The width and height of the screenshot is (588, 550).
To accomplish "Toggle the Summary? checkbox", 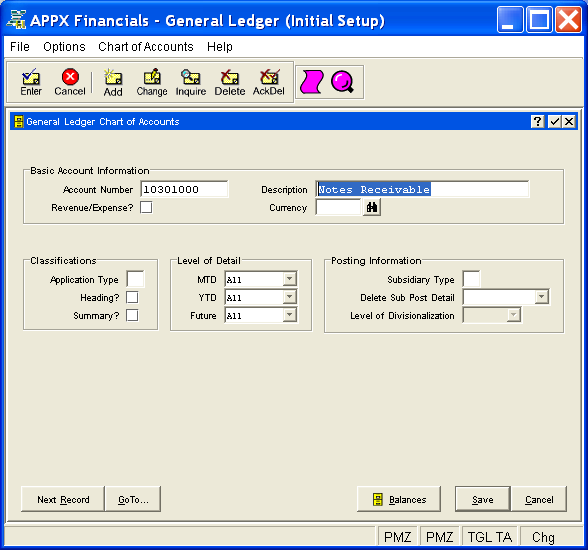I will pos(132,315).
